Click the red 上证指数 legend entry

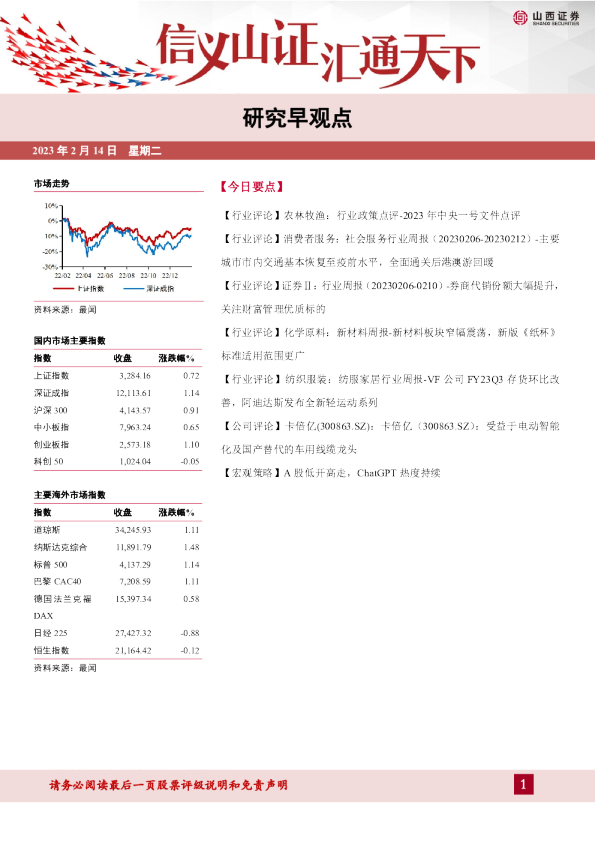pos(79,288)
